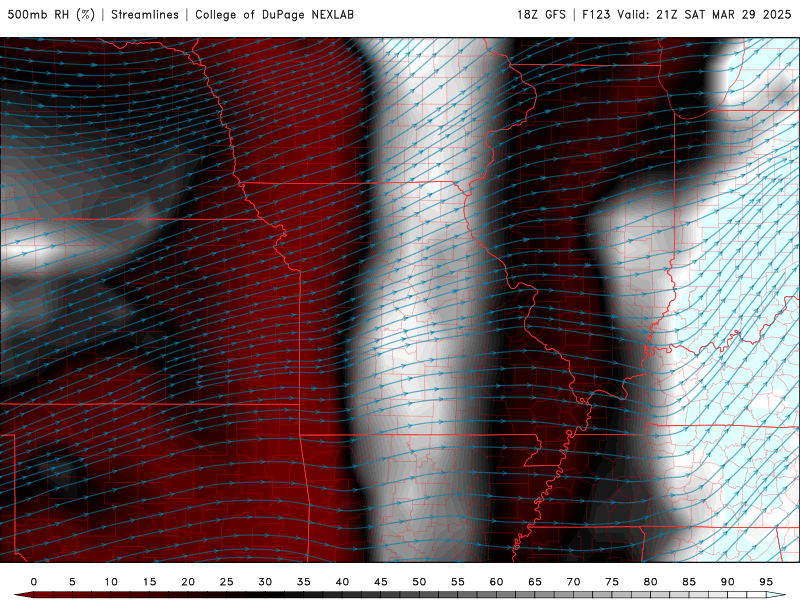Click the '20' value on the legend

coord(188,582)
